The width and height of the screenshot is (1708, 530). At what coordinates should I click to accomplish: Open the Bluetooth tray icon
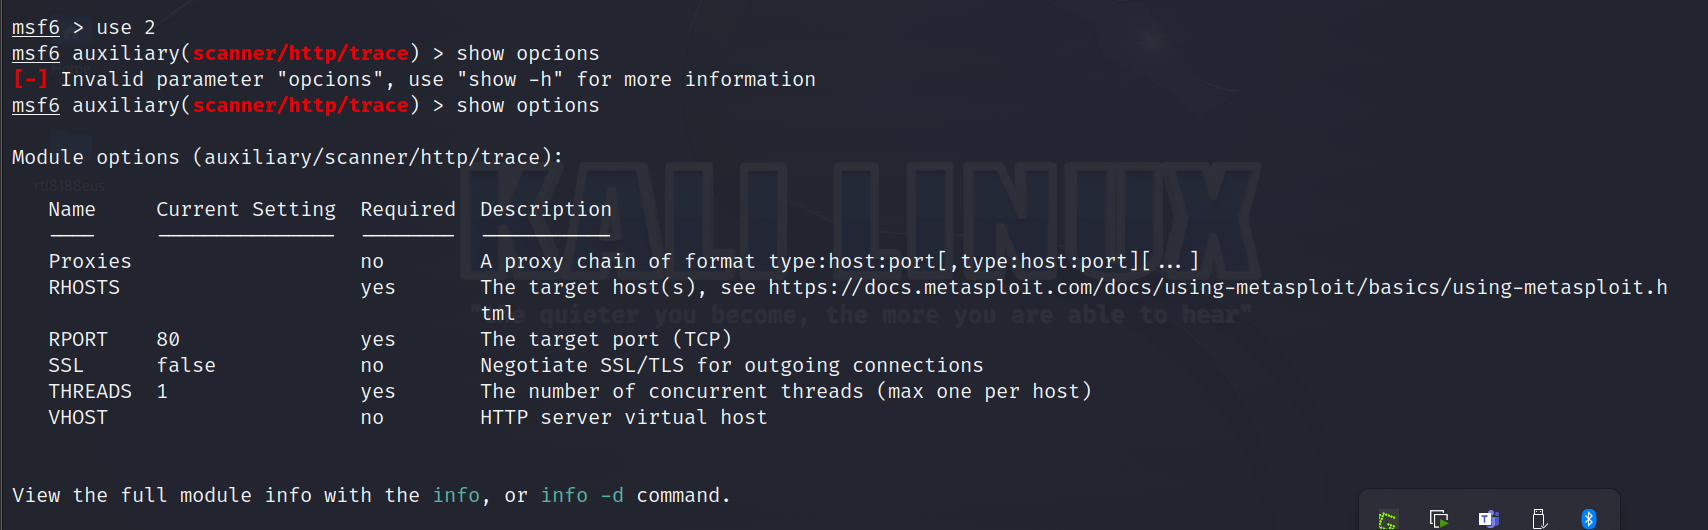tap(1588, 518)
